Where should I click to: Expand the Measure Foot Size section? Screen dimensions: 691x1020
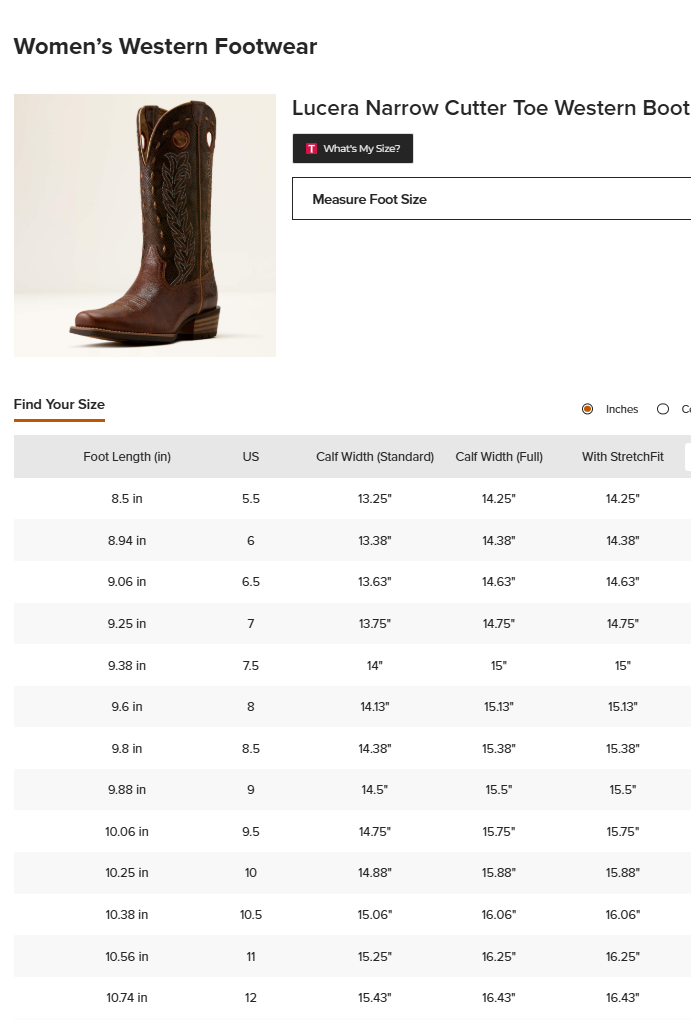491,198
